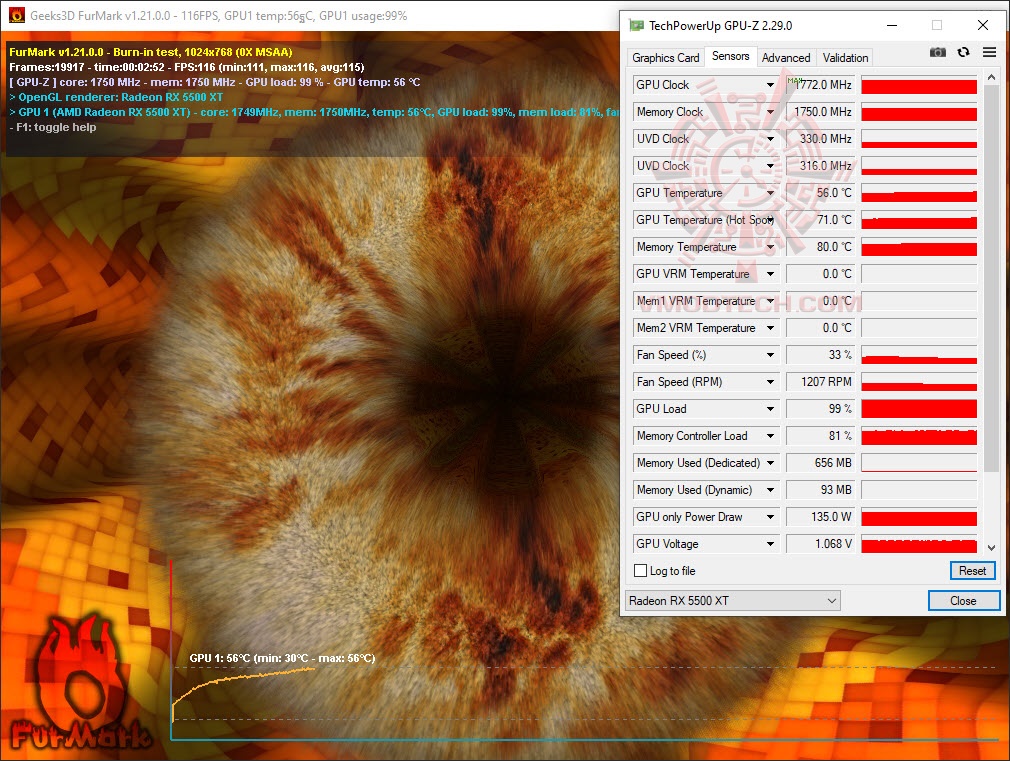Minimize the GPU-Z window
Screen dimensions: 1010x761
(x=892, y=26)
